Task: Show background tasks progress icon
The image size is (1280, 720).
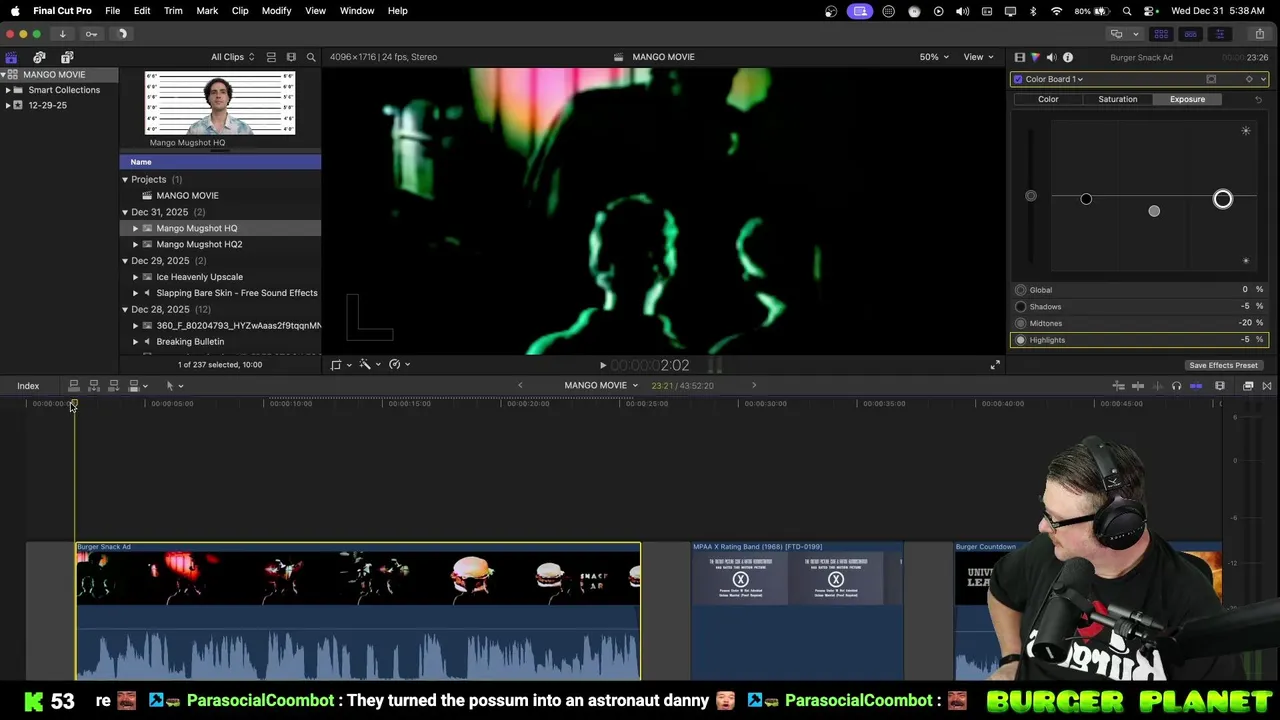Action: 123,34
